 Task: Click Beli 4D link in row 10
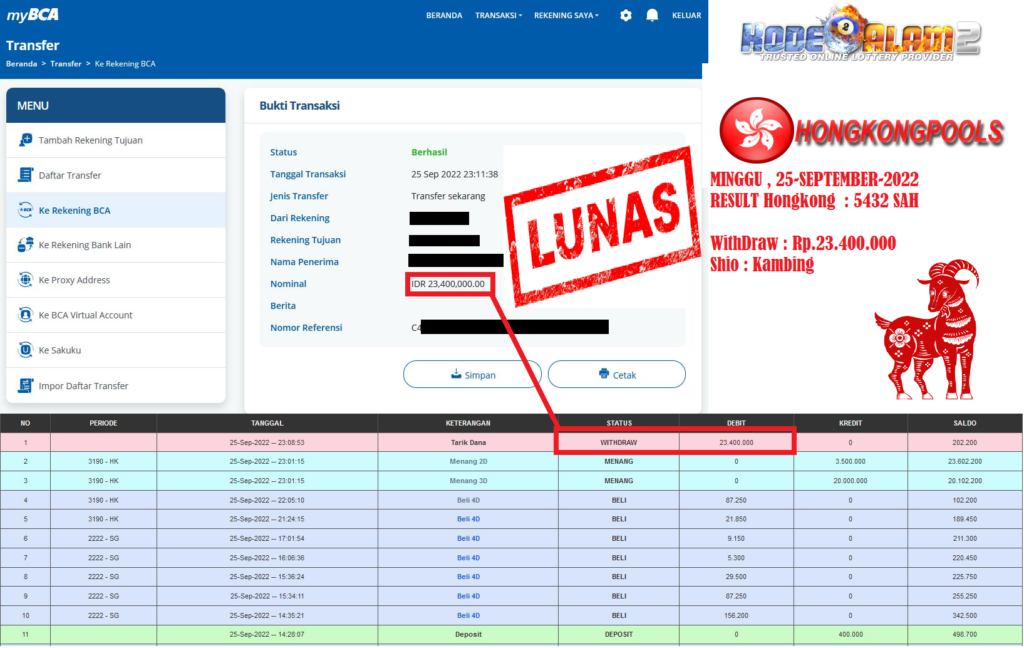coord(468,615)
